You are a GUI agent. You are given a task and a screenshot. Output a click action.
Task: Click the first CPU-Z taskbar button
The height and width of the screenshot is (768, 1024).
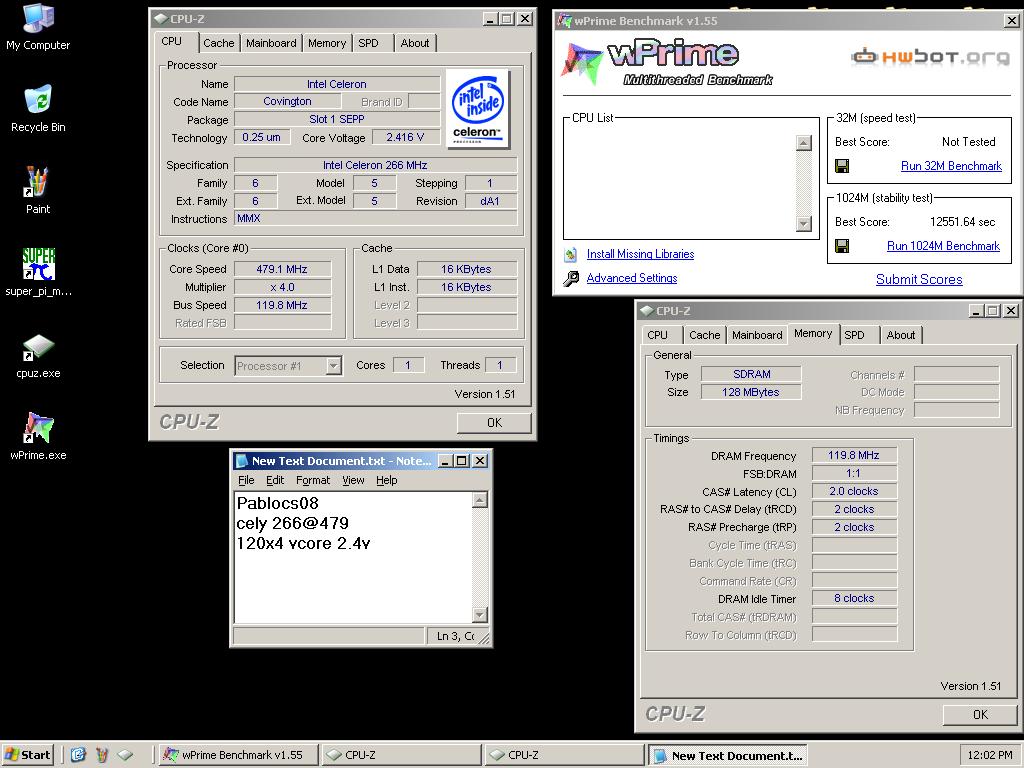coord(401,755)
